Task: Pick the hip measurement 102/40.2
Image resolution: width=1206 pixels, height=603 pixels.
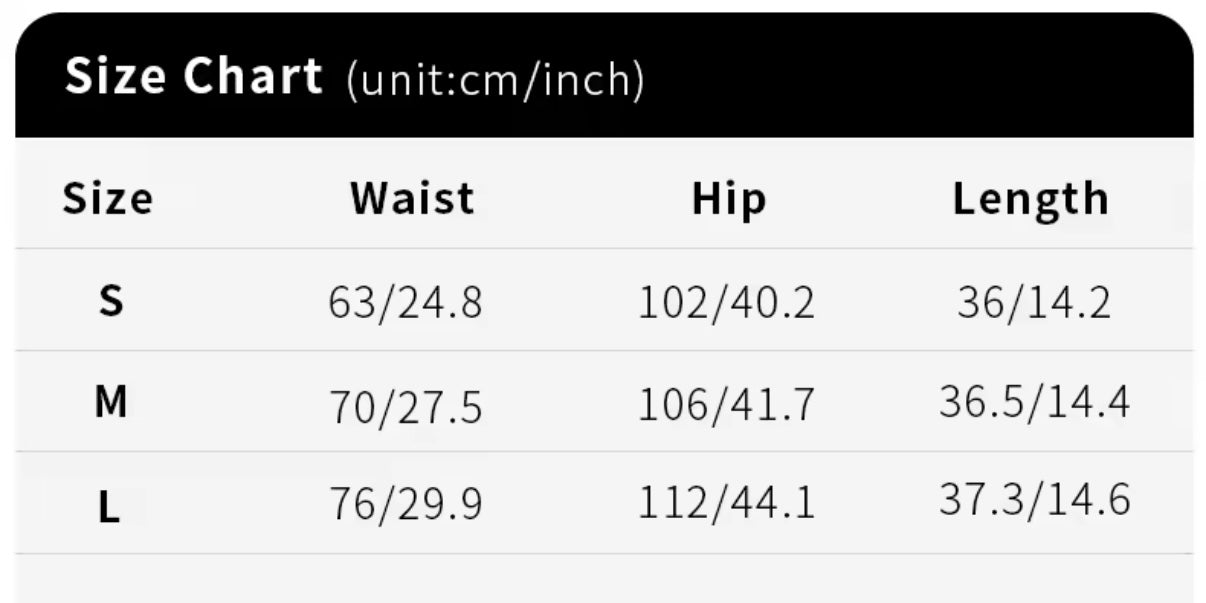Action: tap(726, 303)
